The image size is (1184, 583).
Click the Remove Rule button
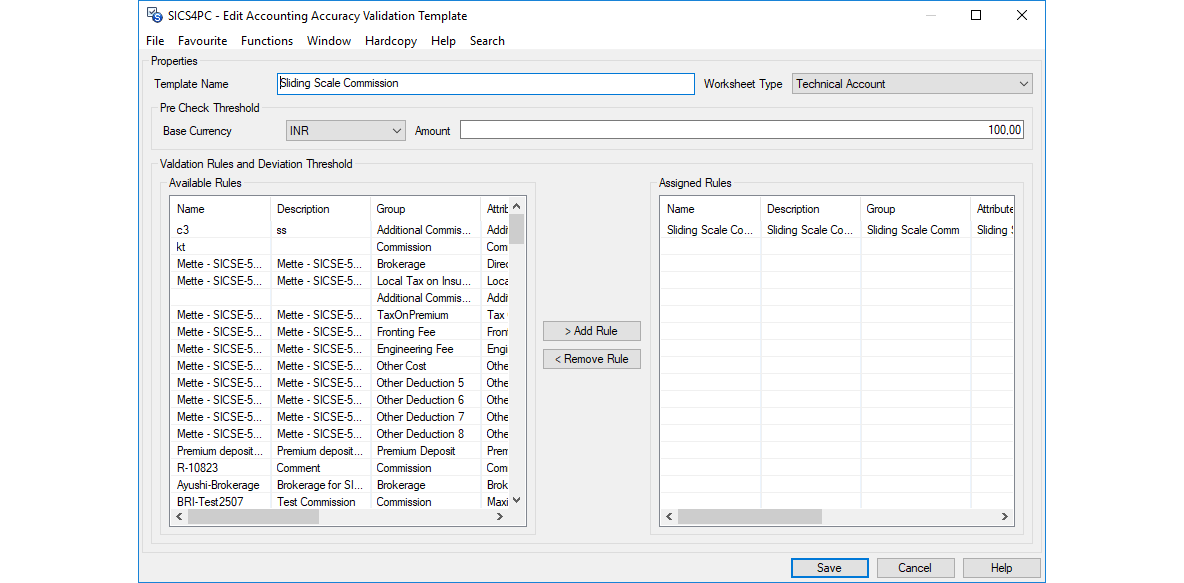point(591,358)
